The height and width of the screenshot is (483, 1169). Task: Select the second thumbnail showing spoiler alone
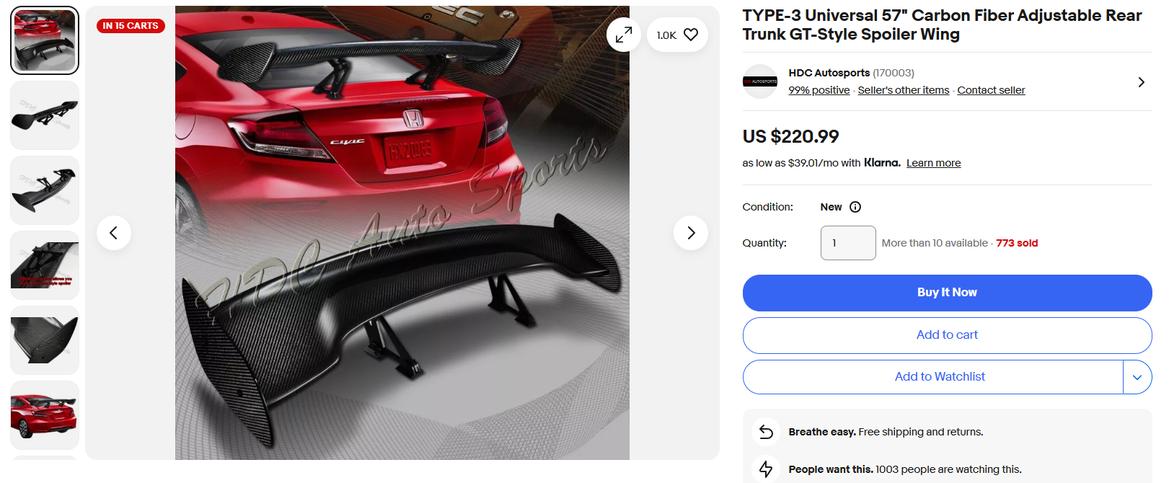45,116
